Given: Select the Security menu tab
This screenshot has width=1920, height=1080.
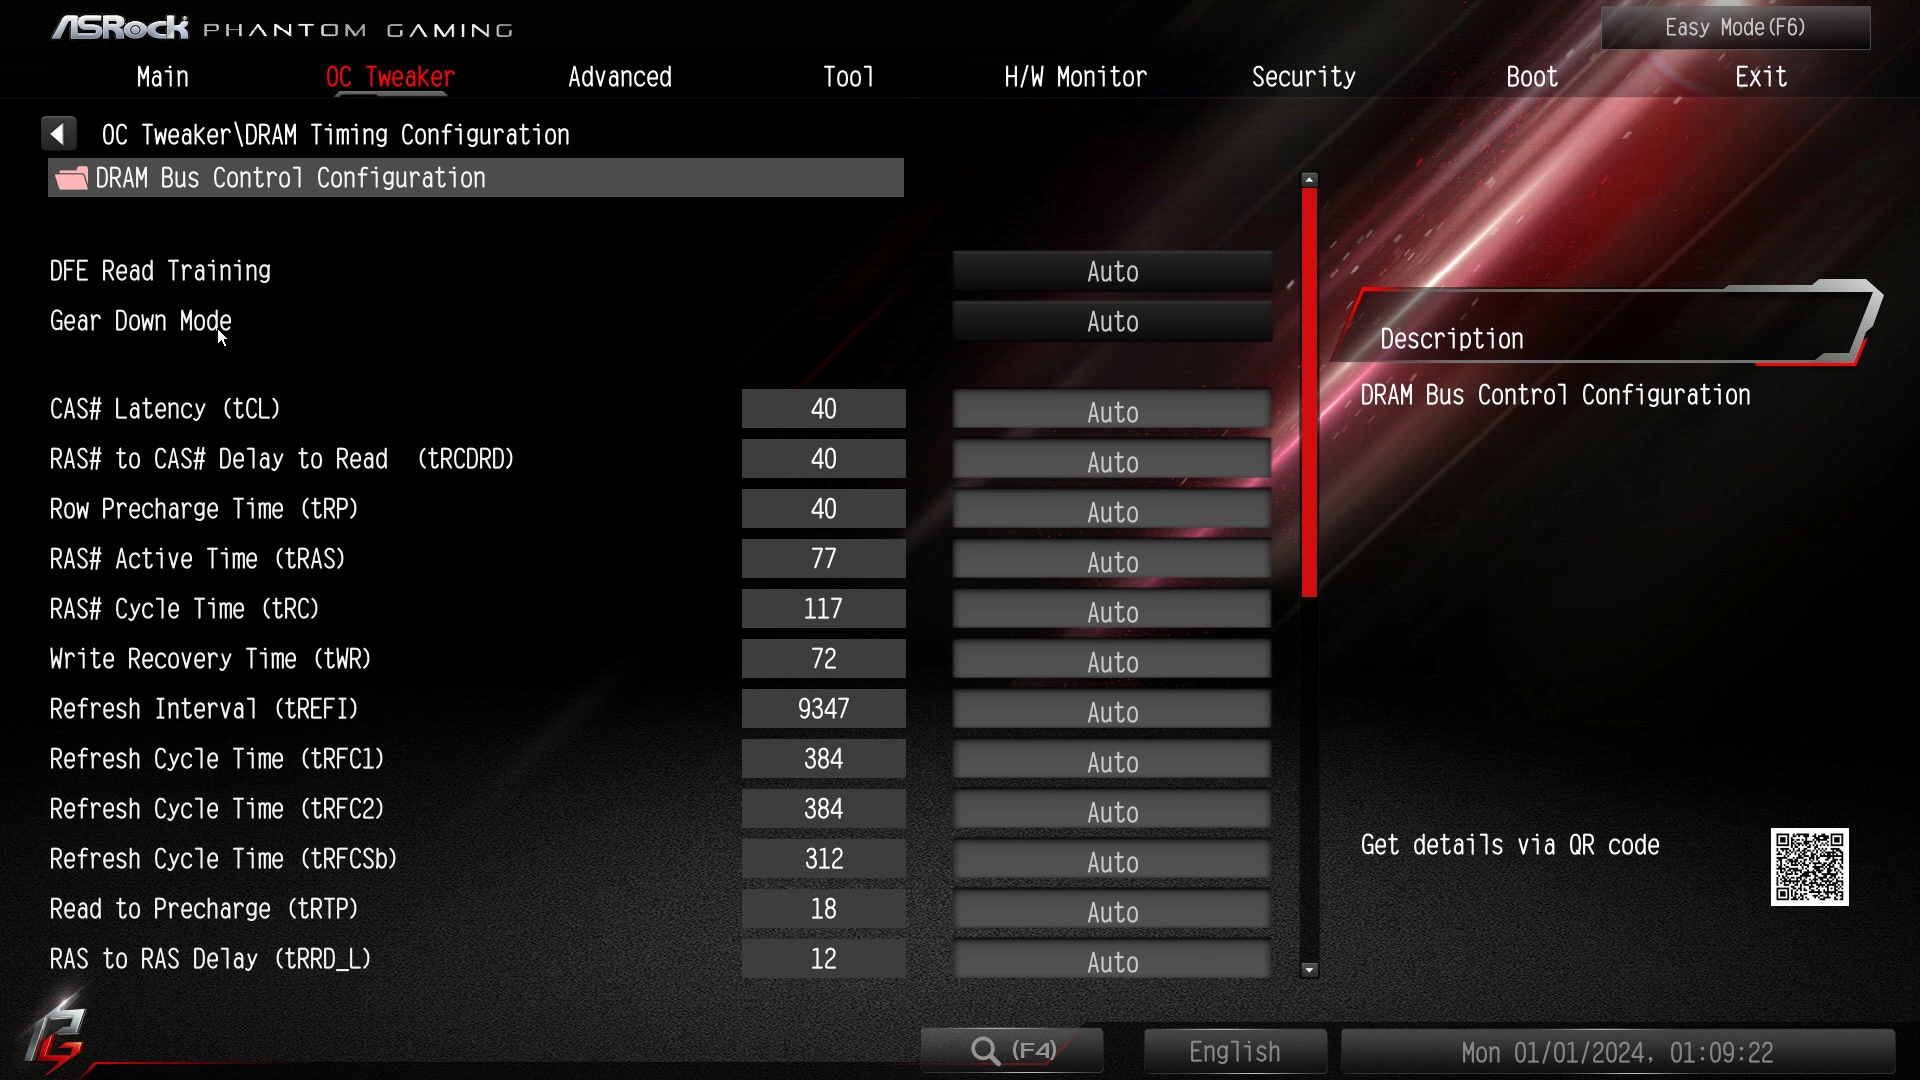Looking at the screenshot, I should pyautogui.click(x=1304, y=75).
